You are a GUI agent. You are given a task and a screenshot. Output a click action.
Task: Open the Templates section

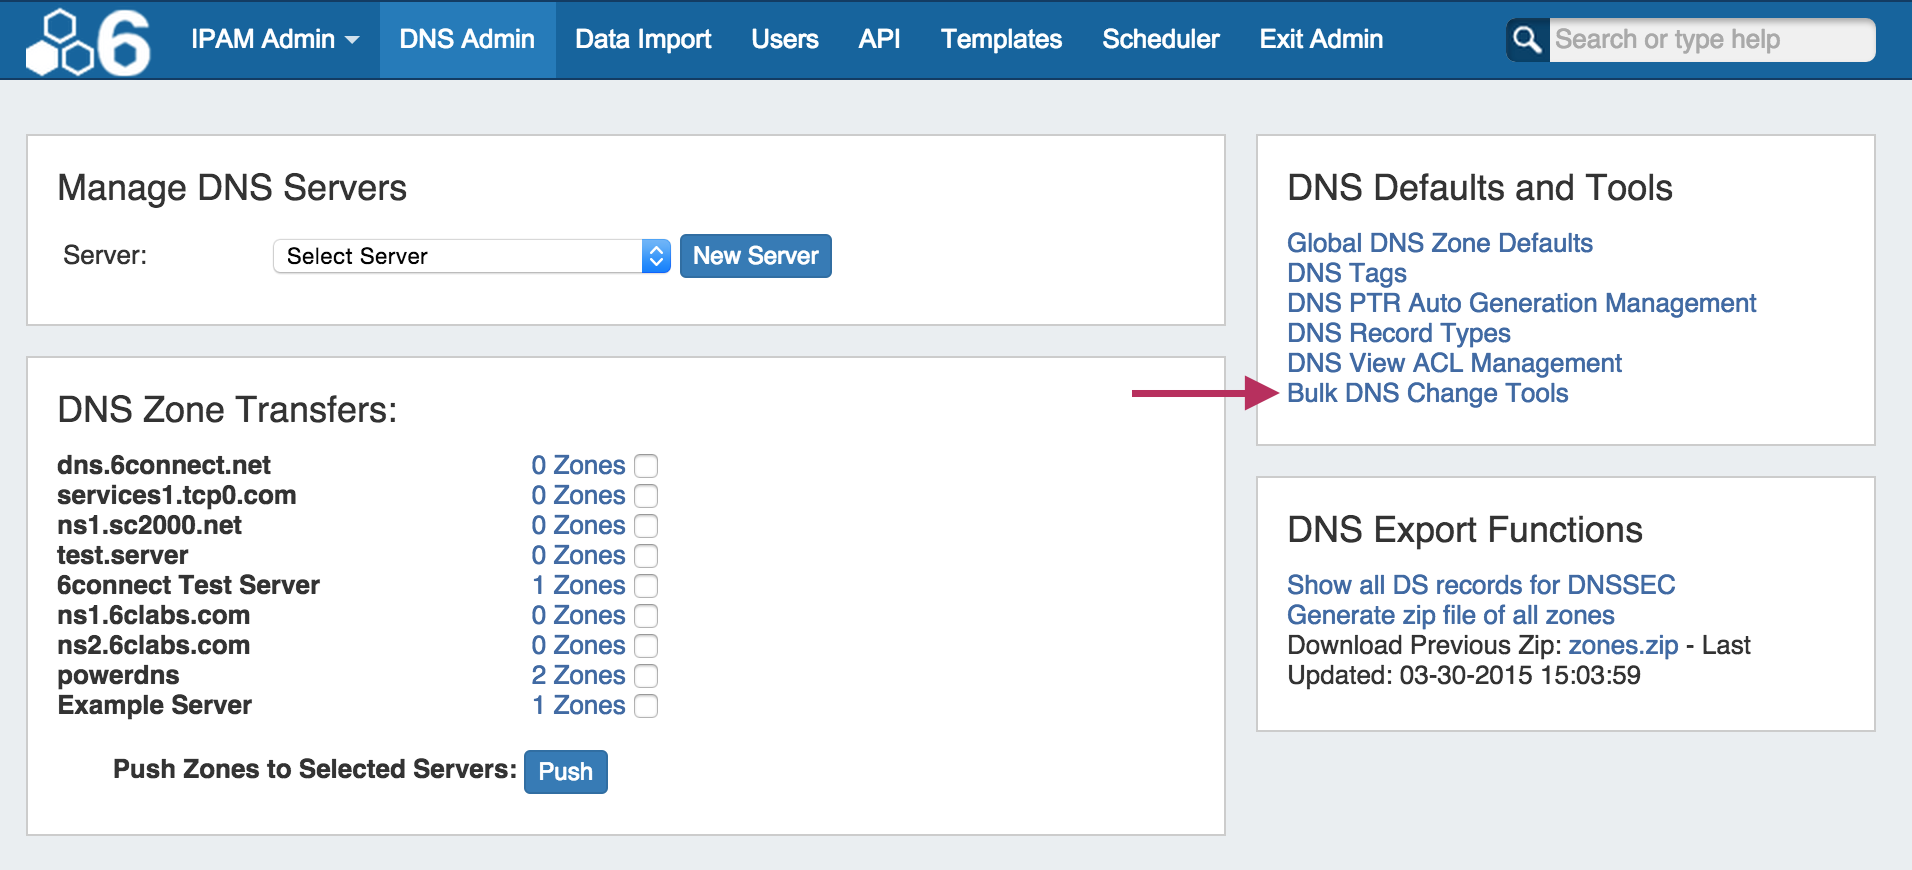click(1001, 40)
